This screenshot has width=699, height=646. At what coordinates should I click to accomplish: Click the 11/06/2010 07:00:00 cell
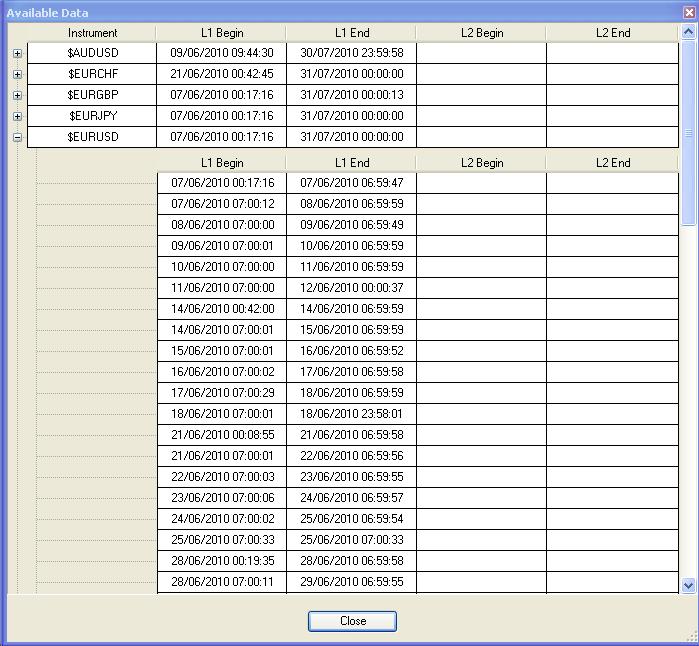coord(222,288)
